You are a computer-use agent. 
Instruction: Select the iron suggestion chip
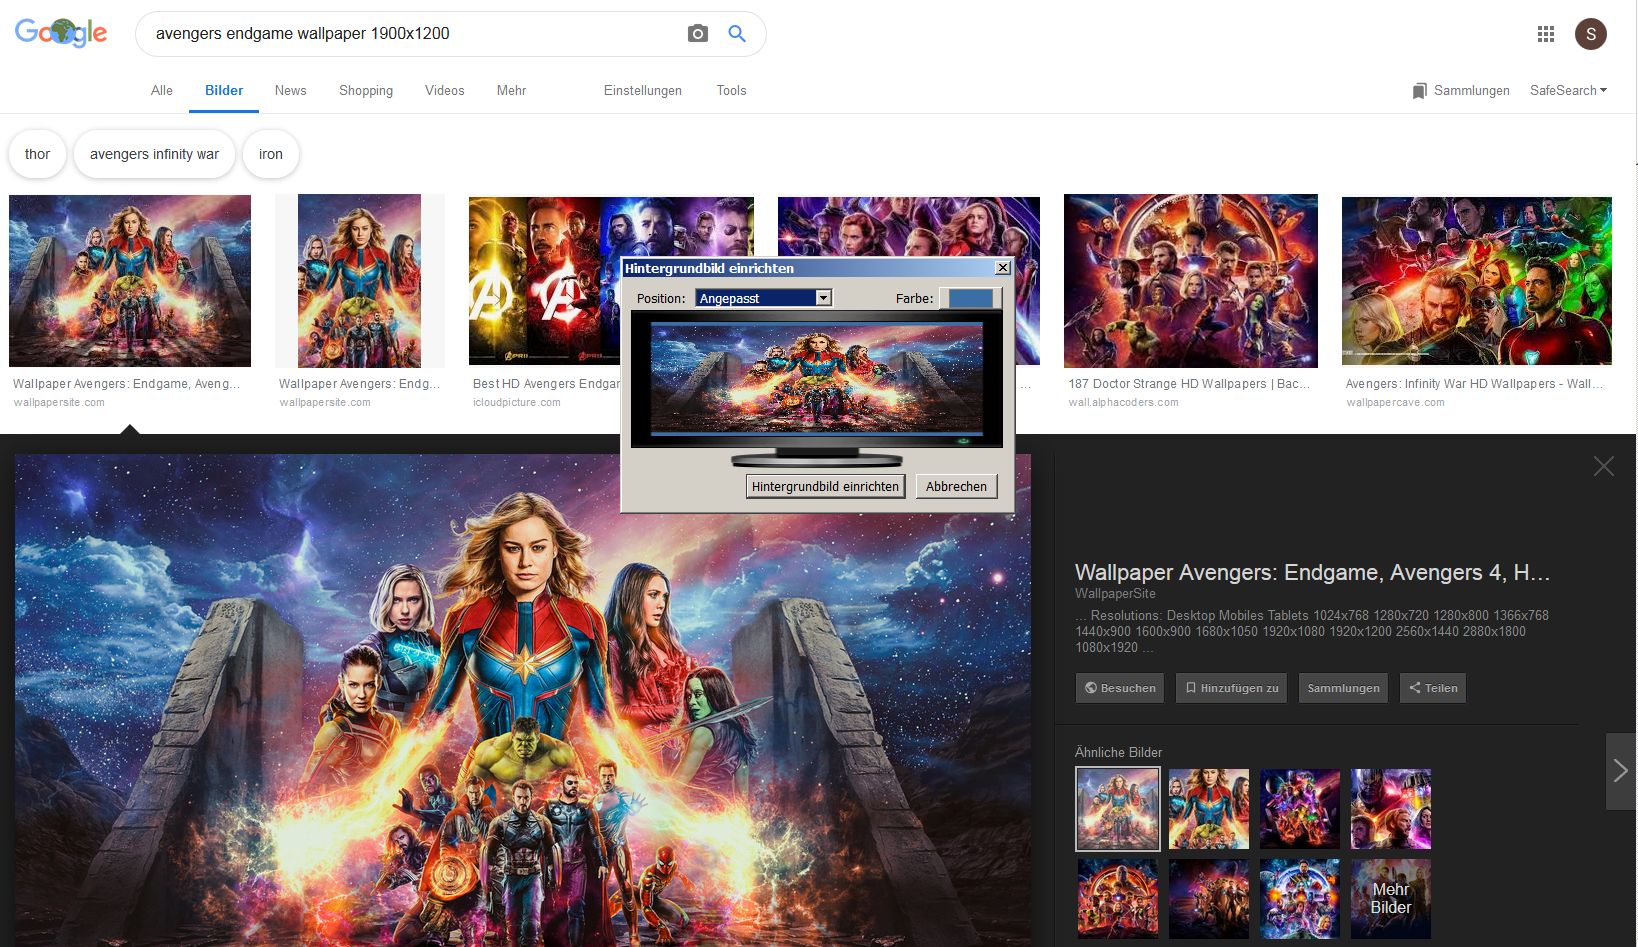(271, 154)
